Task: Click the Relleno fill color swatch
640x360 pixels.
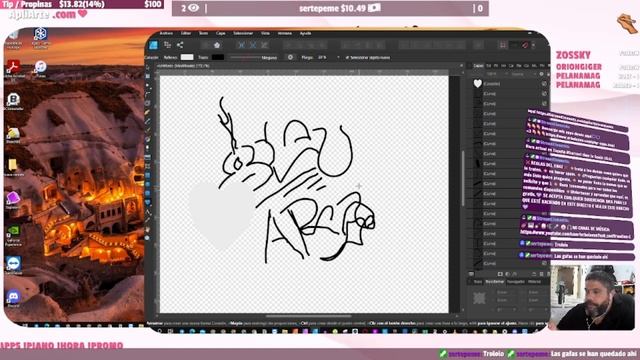Action: point(187,58)
